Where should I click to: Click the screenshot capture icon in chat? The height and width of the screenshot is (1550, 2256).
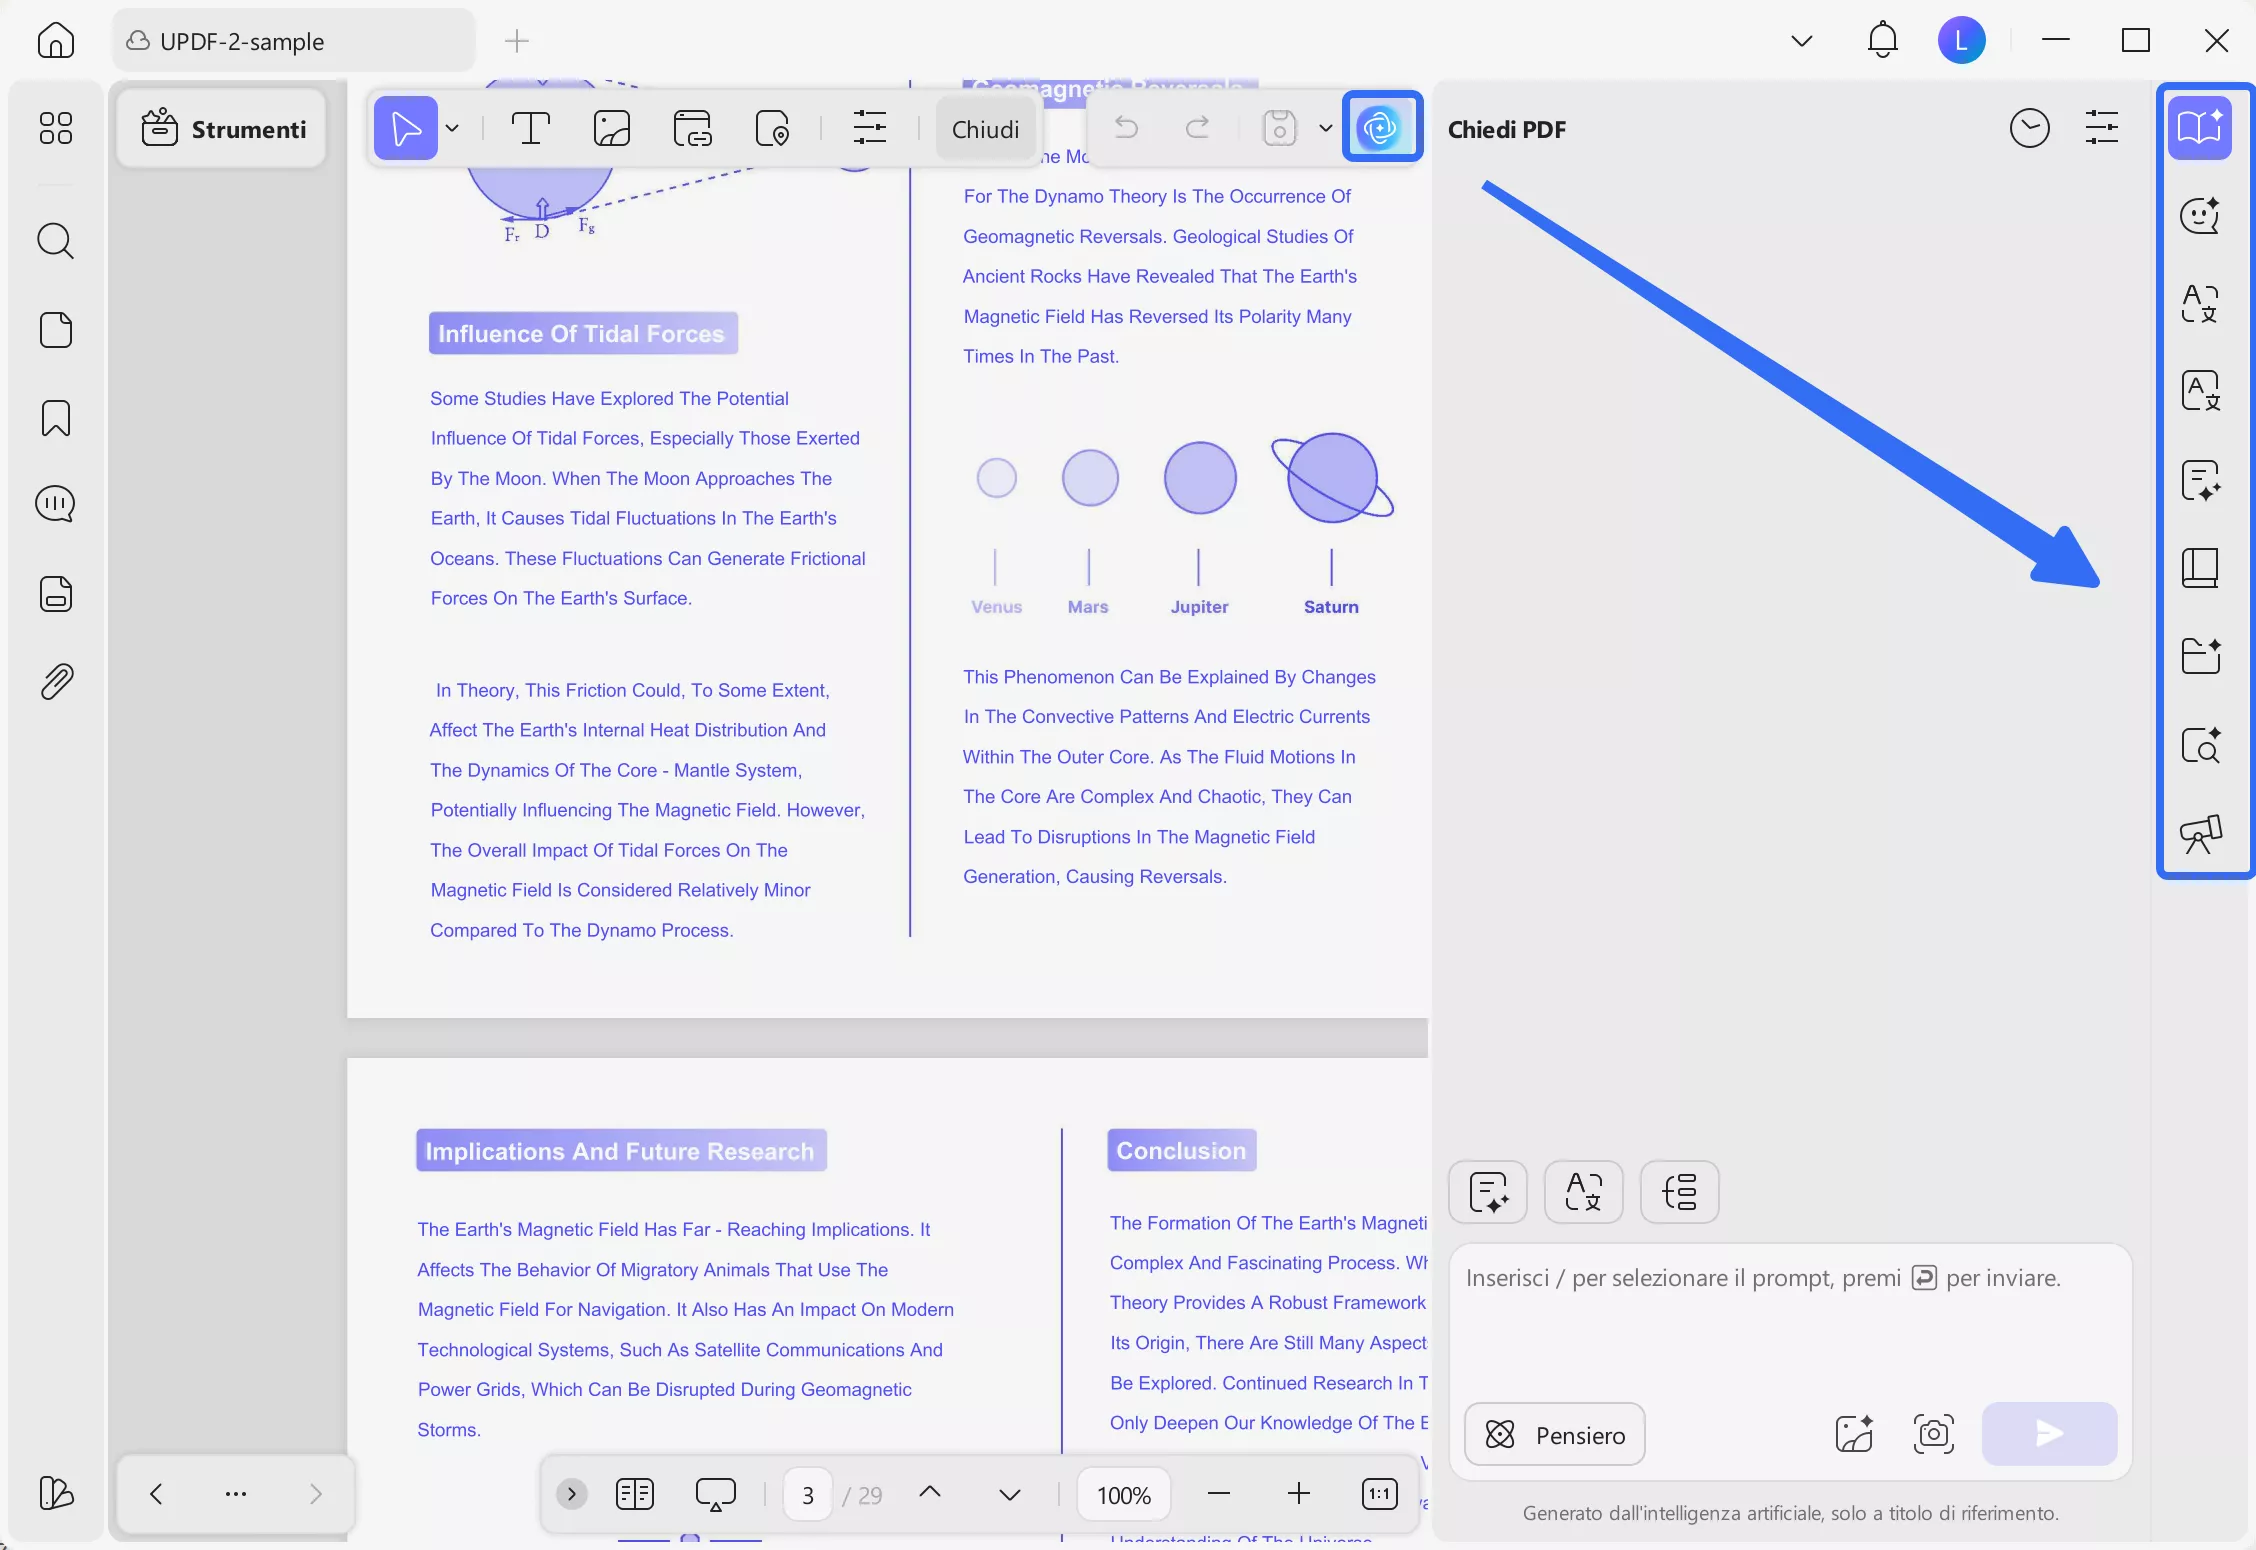(1933, 1434)
